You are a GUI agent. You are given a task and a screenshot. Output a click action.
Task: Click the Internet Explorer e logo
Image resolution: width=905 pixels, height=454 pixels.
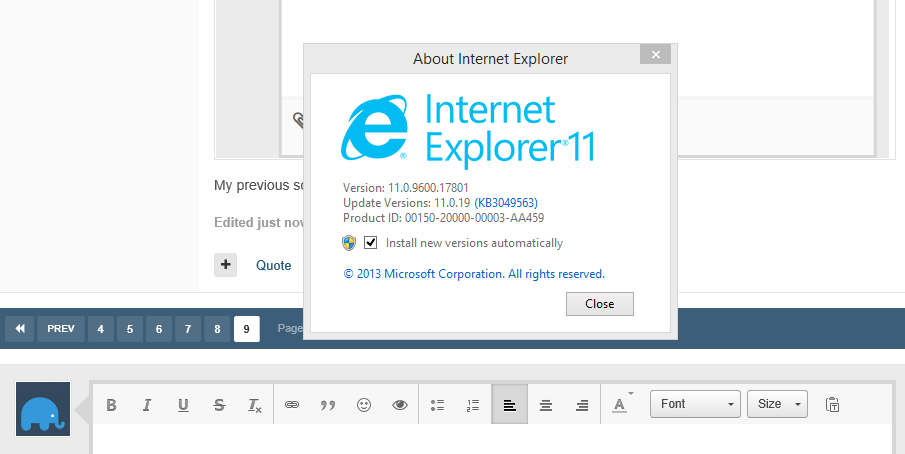coord(375,127)
